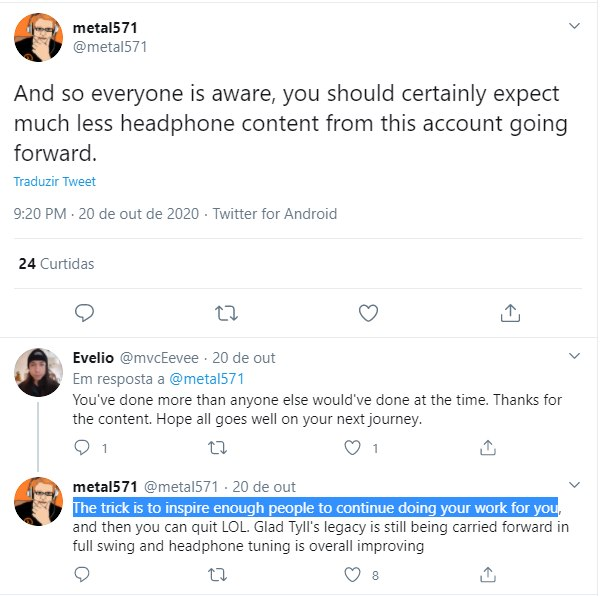The image size is (600, 596).
Task: Open chevron menu on metal571's reply
Action: tap(574, 486)
